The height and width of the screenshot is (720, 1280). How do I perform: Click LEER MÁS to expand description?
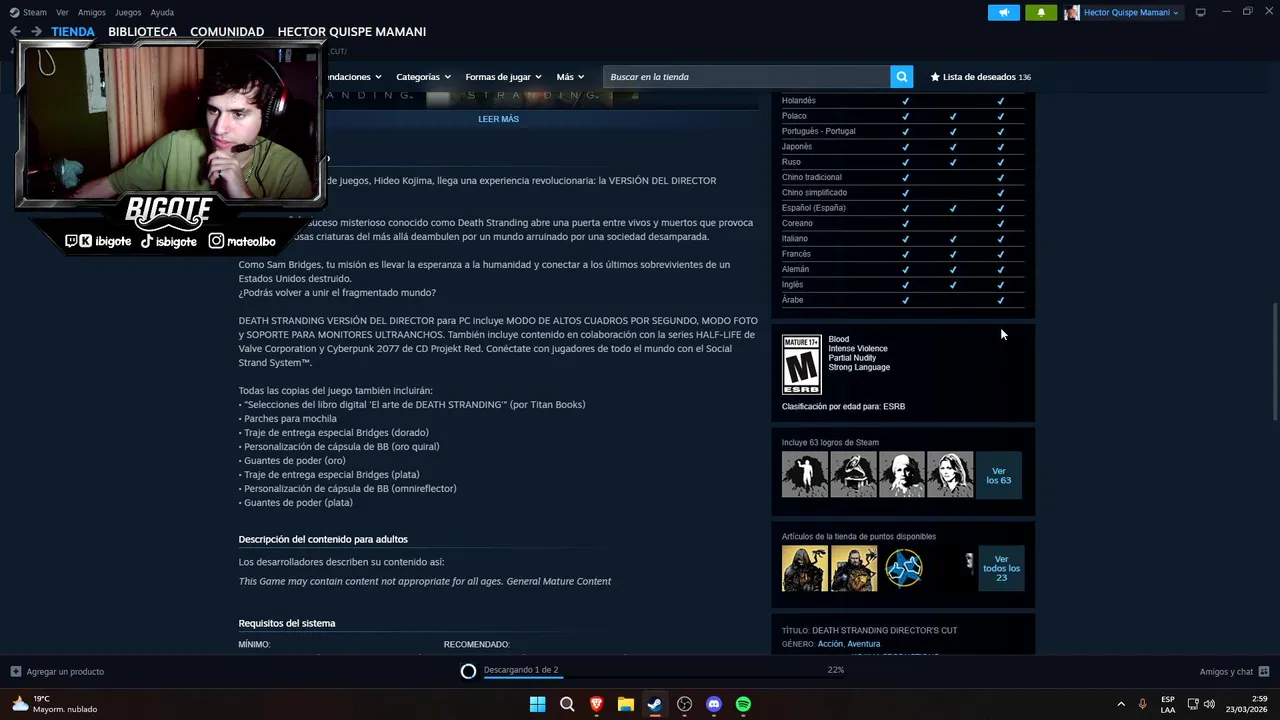498,119
